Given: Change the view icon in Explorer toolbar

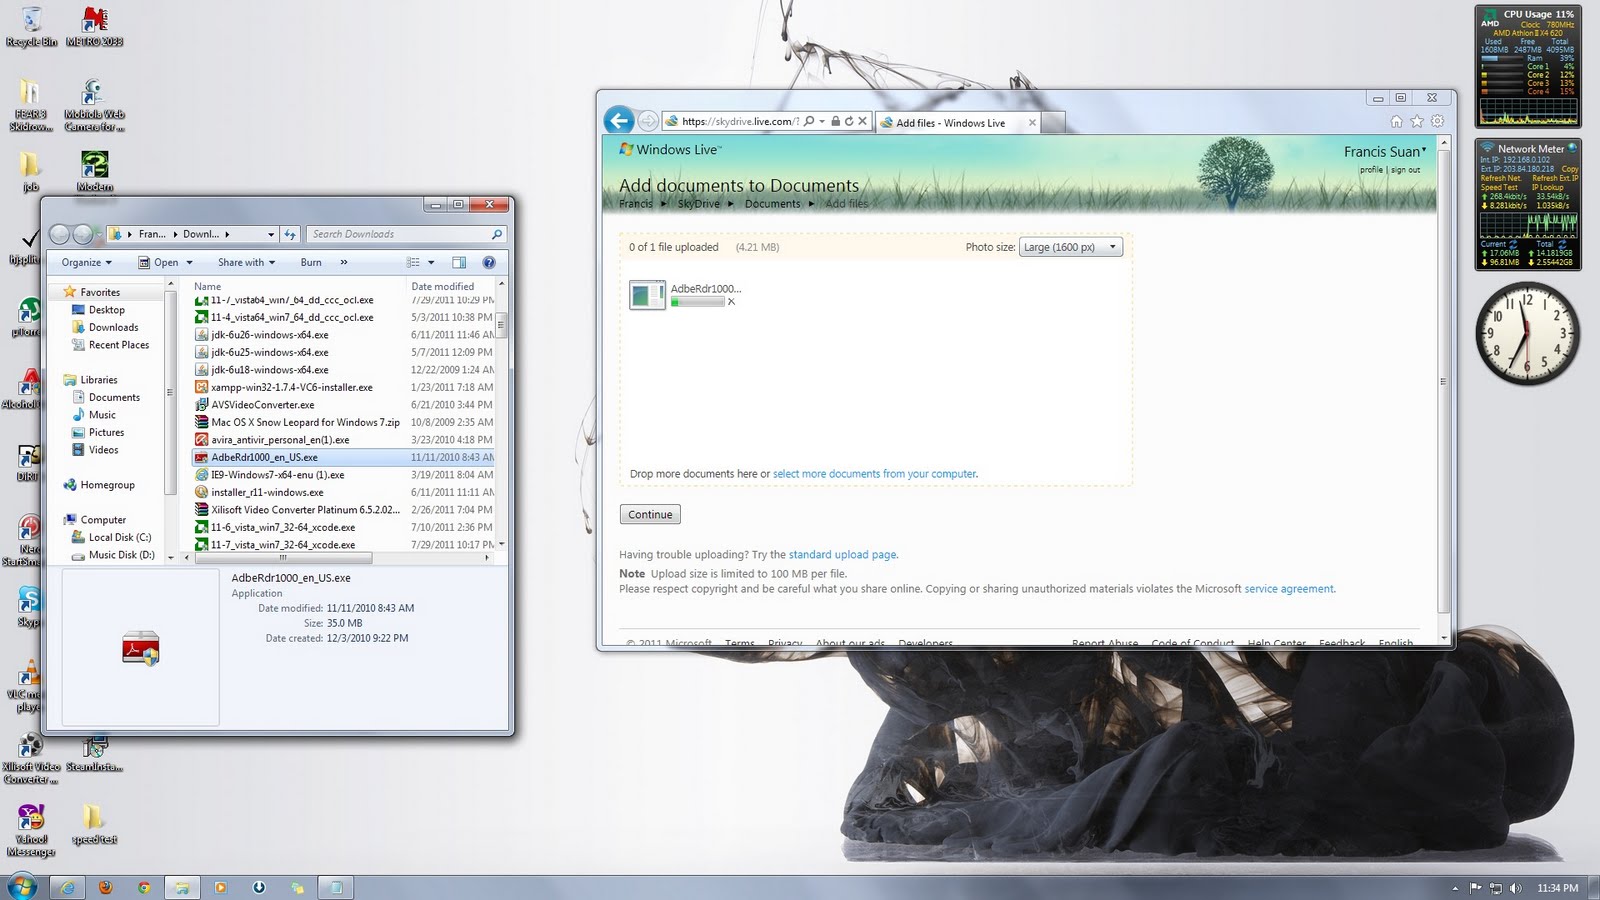Looking at the screenshot, I should pos(413,262).
